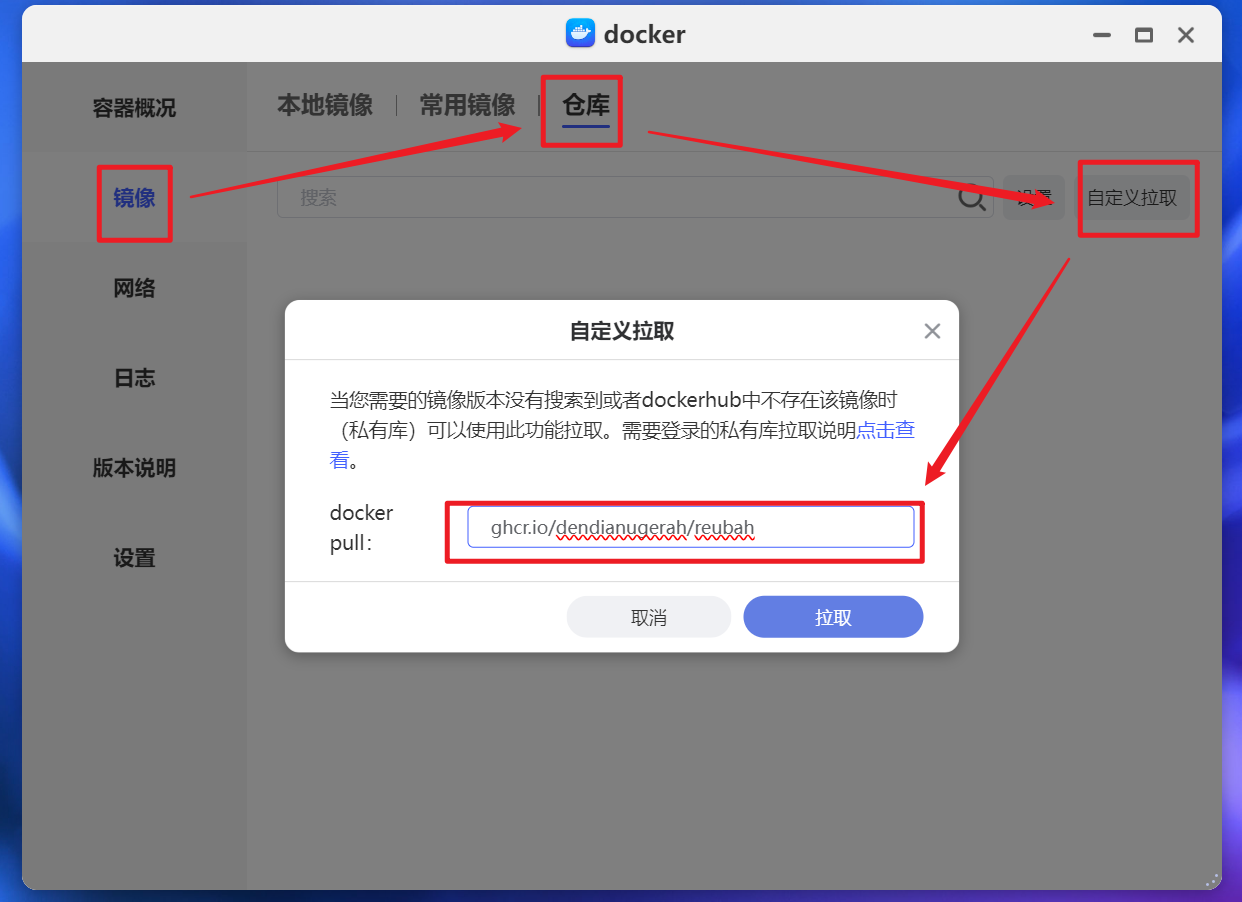
Task: Switch to the 本地镜像 tab
Action: [x=325, y=104]
